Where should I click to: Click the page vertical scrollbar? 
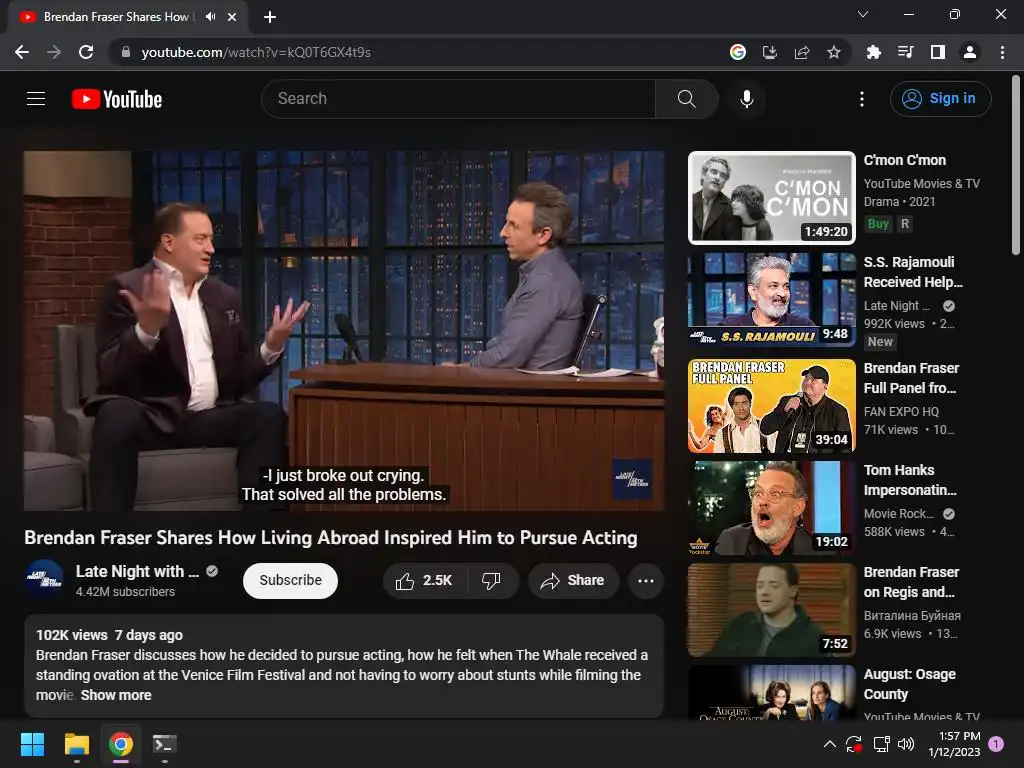pos(1016,165)
